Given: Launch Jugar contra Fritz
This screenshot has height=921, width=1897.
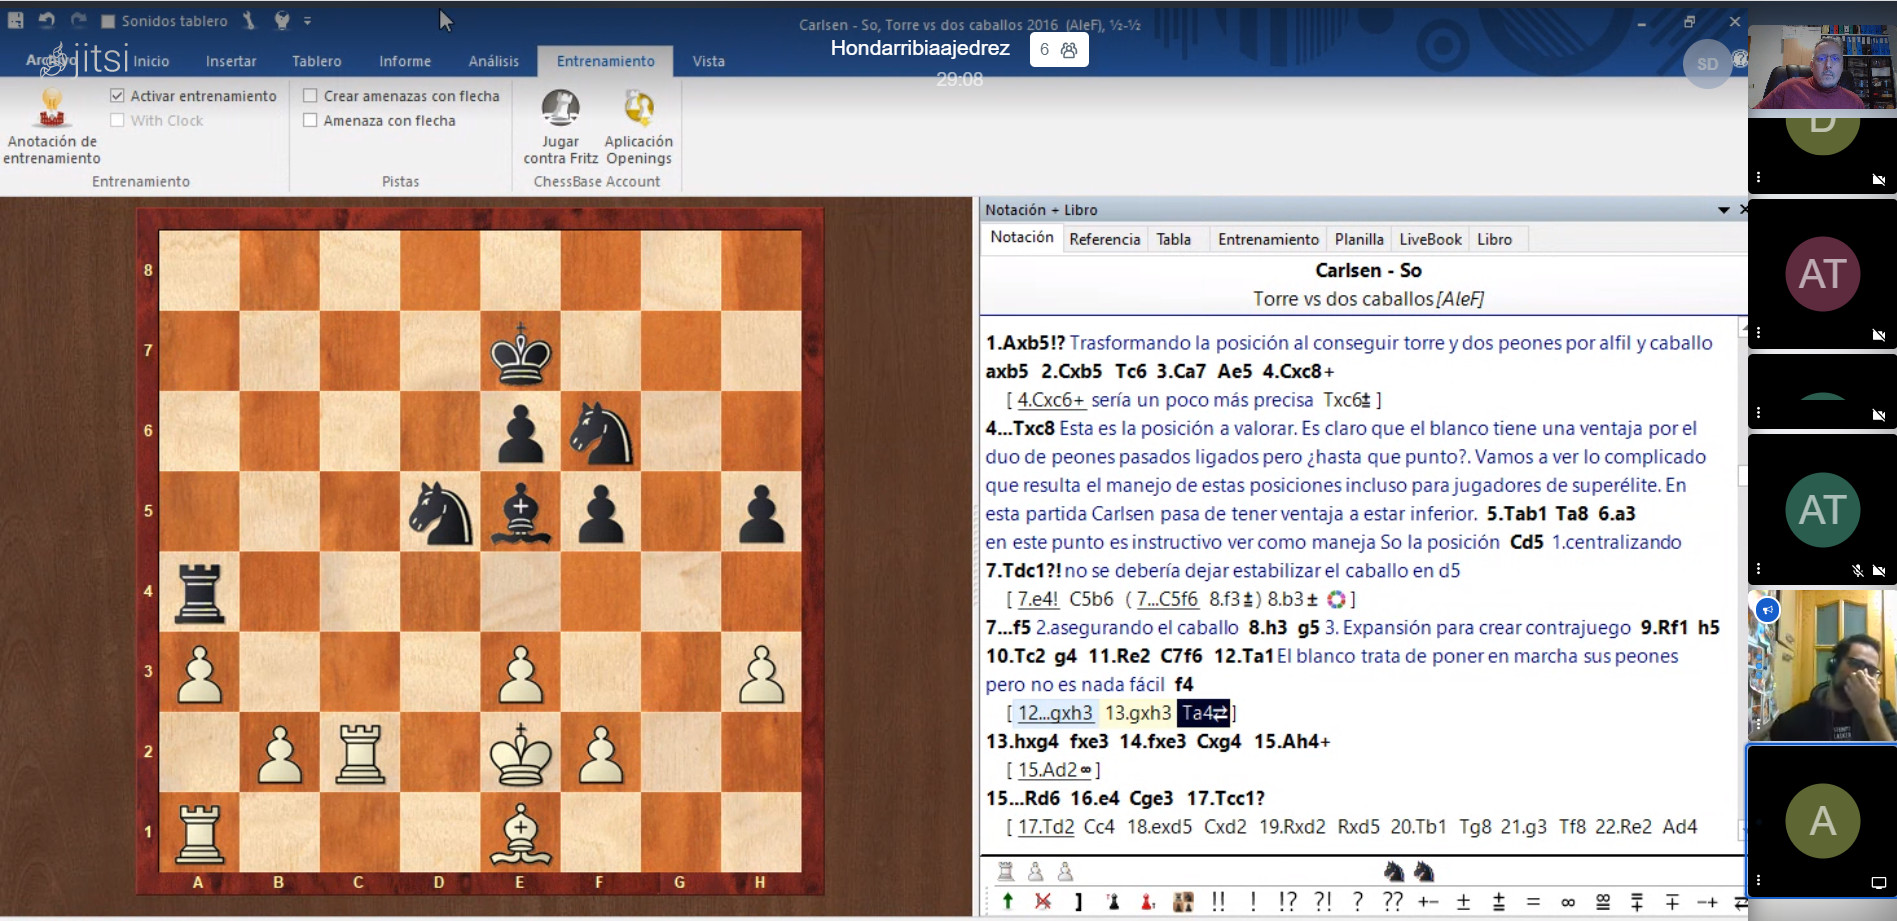Looking at the screenshot, I should pyautogui.click(x=560, y=126).
